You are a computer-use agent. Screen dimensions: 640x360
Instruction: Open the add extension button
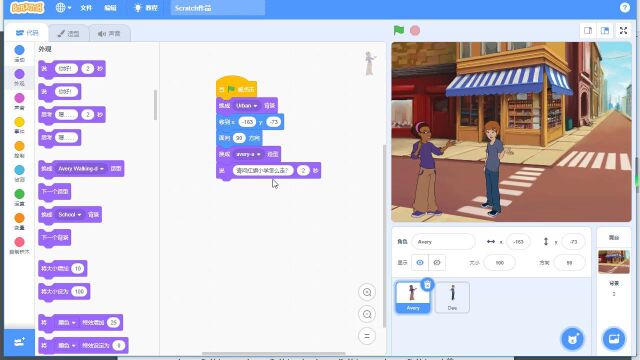pos(19,342)
